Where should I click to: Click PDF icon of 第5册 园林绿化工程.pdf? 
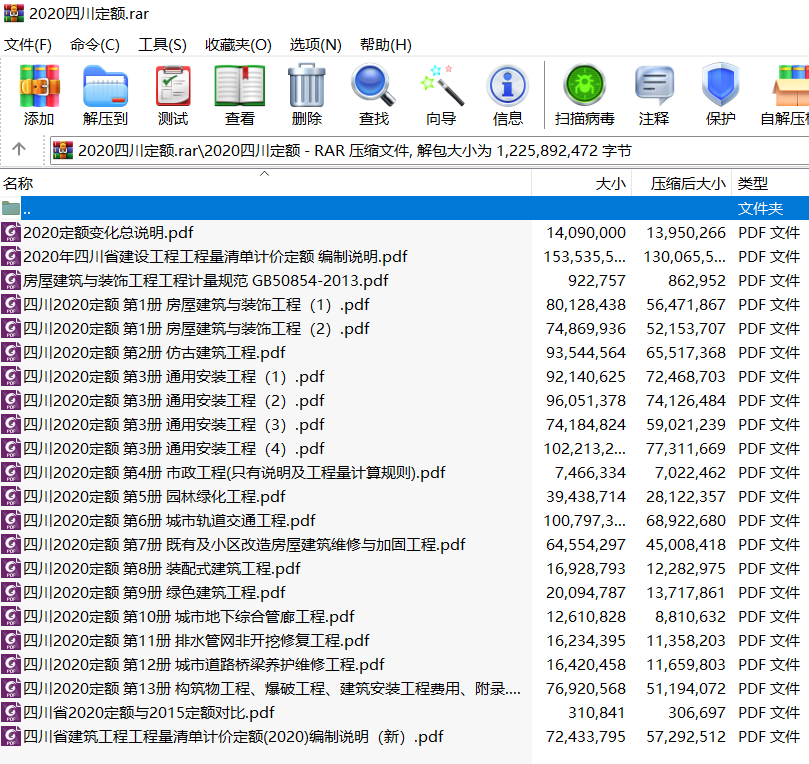11,496
